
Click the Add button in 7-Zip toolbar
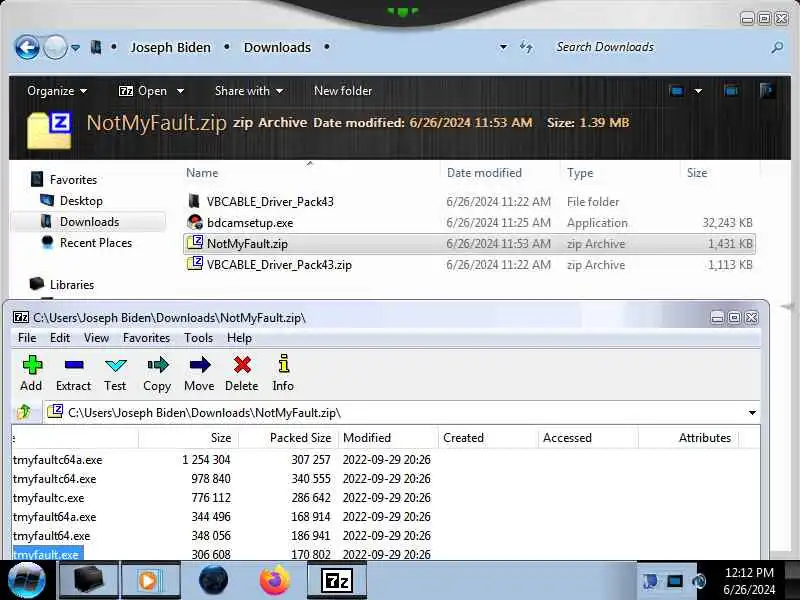(32, 373)
